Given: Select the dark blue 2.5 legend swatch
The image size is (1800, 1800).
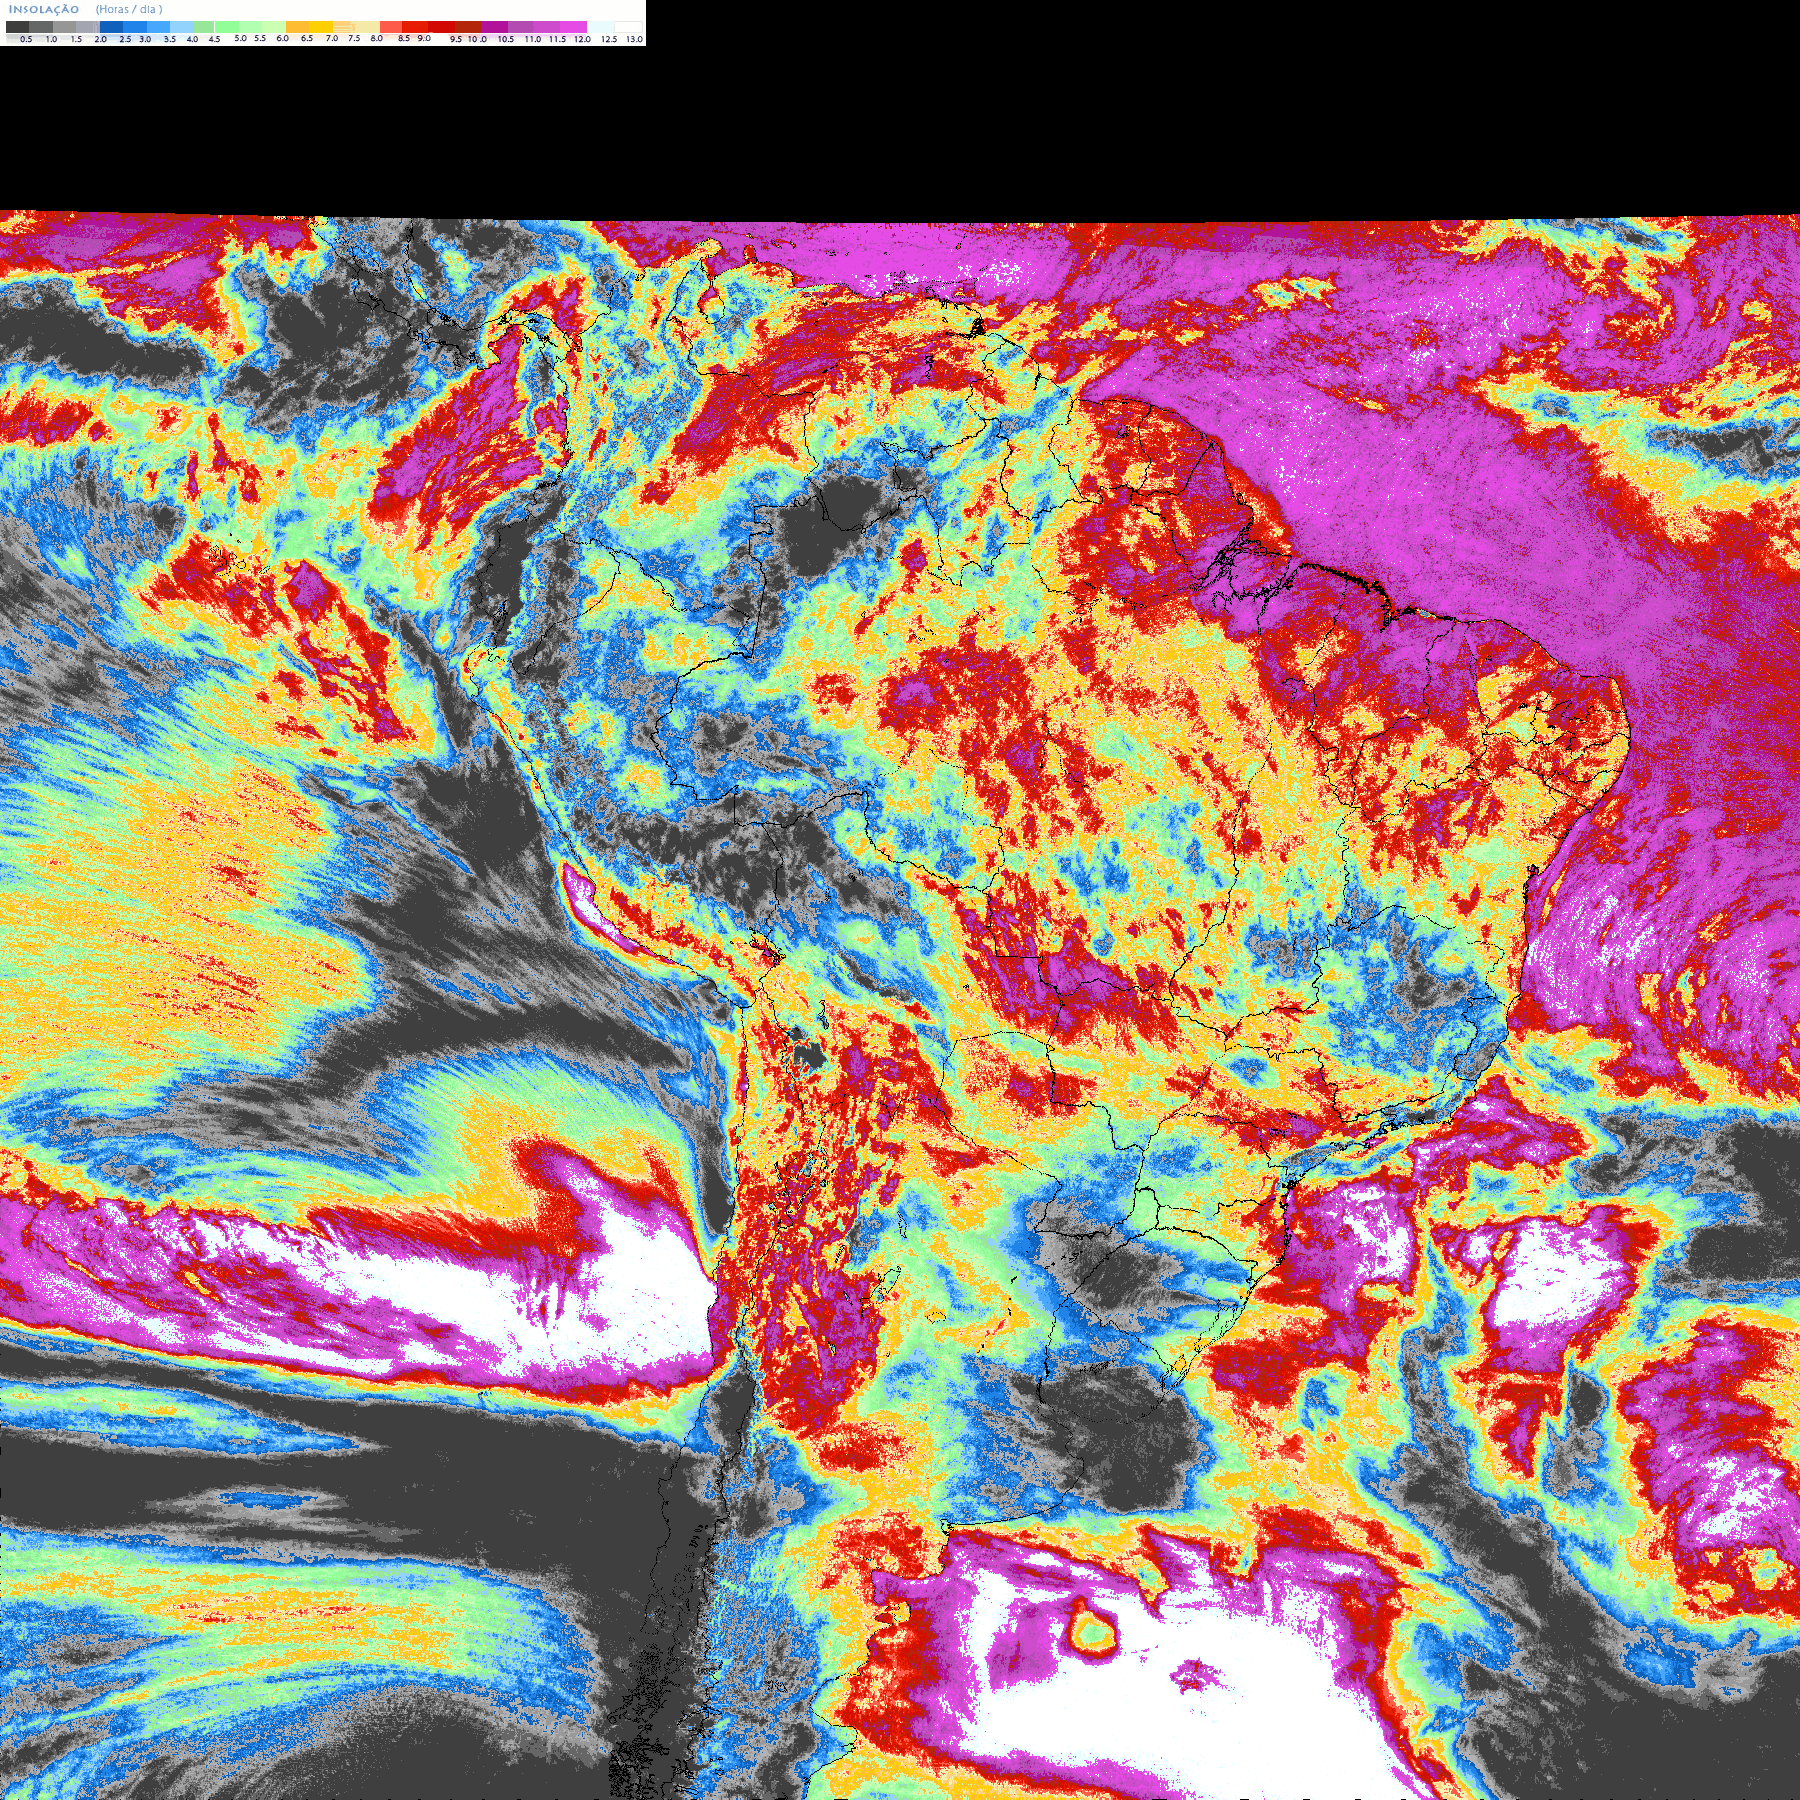Looking at the screenshot, I should (x=111, y=27).
